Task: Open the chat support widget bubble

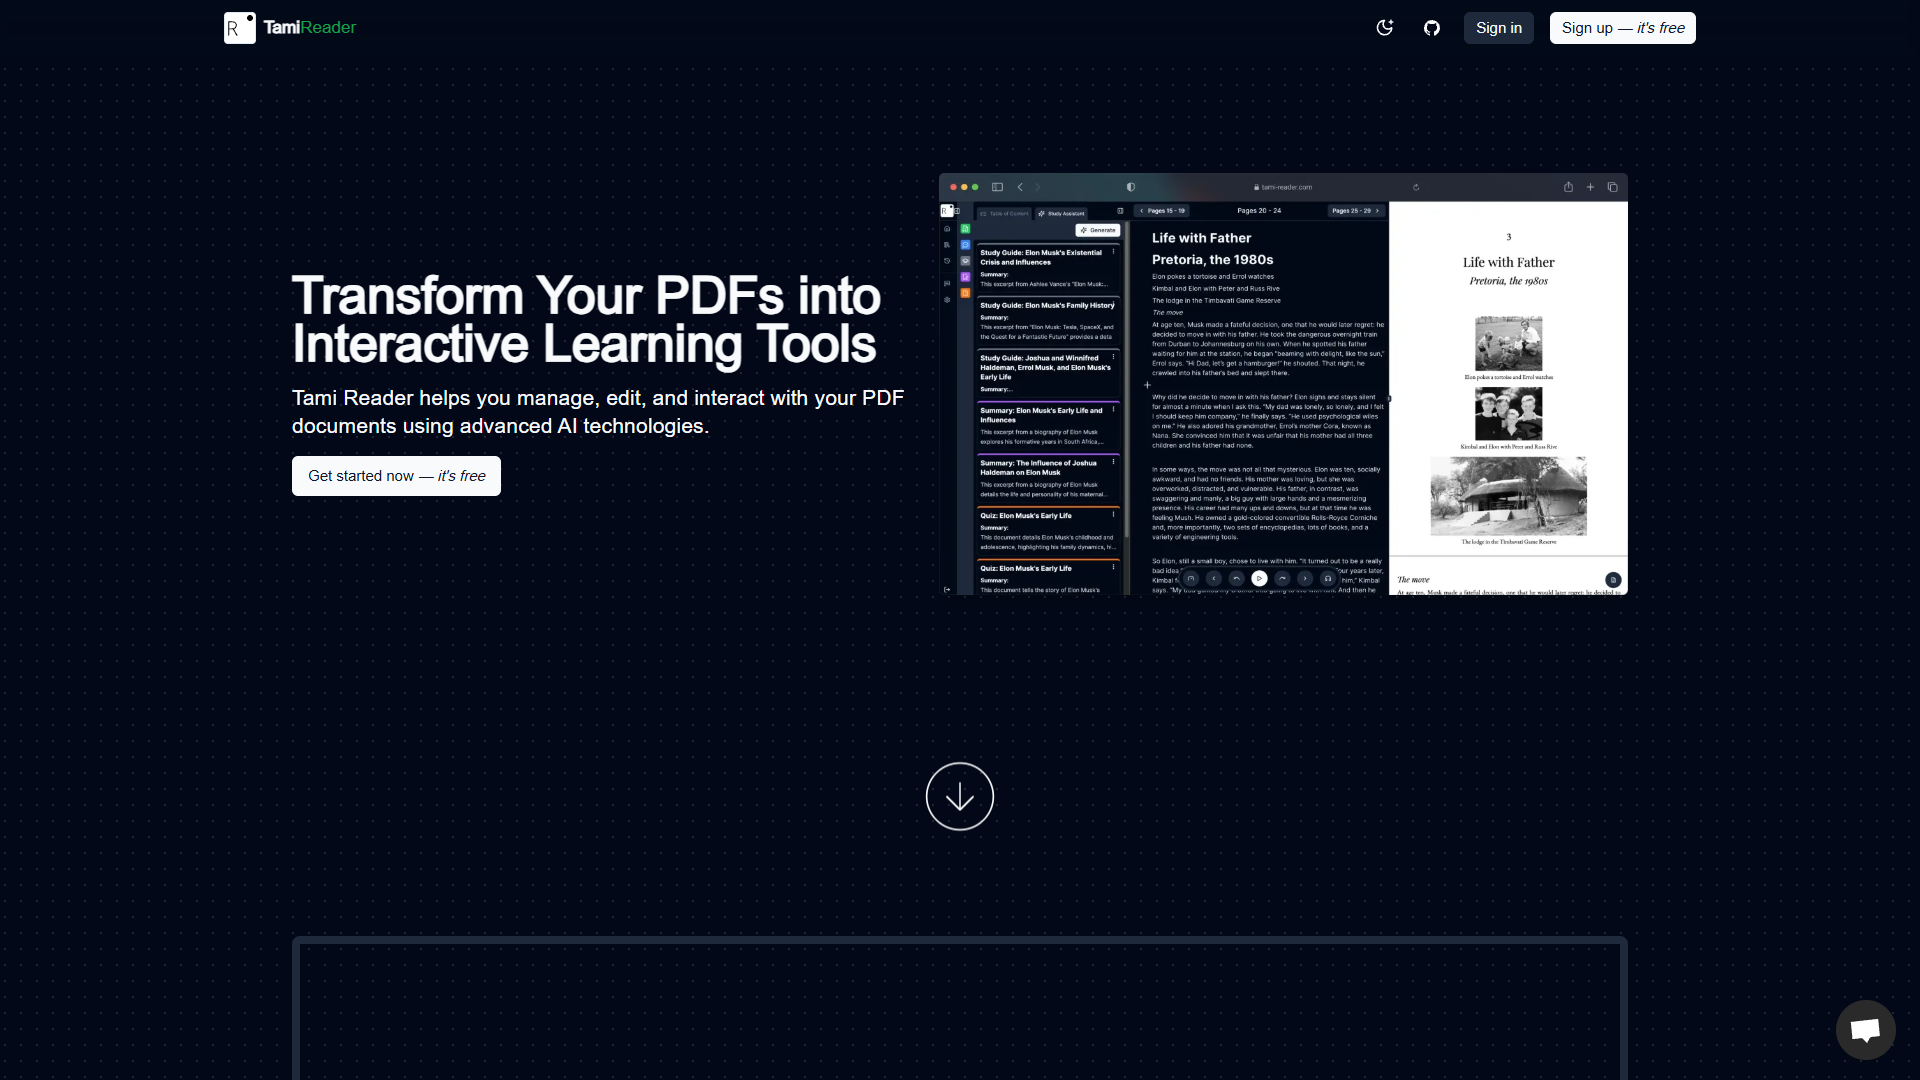Action: click(x=1866, y=1030)
